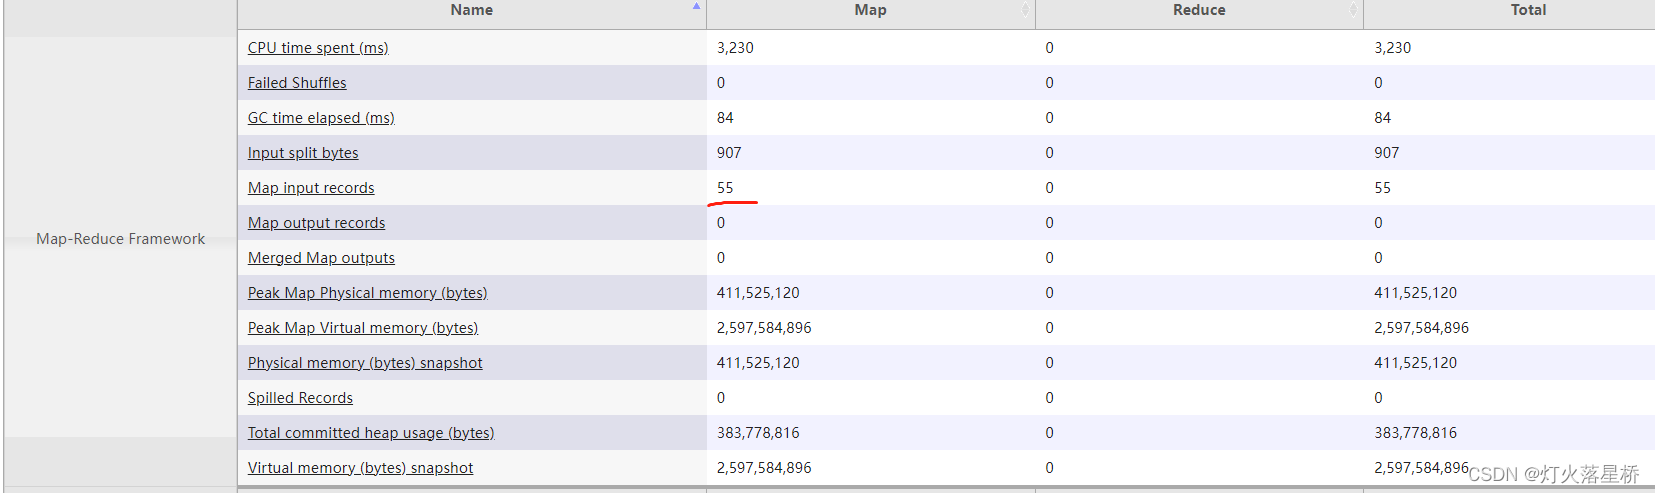Select the Map-Reduce Framework group label
Viewport: 1655px width, 493px height.
click(x=120, y=239)
